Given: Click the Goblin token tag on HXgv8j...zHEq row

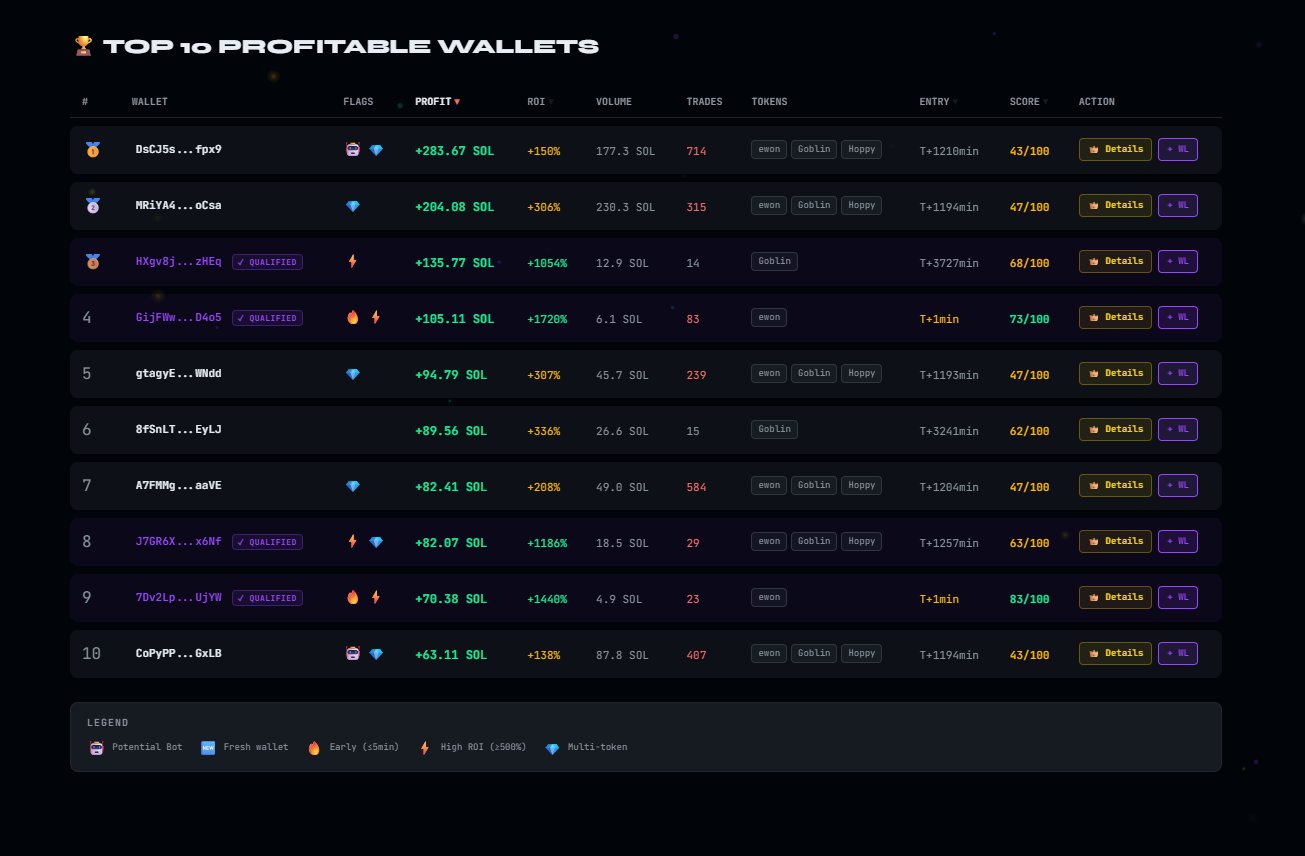Looking at the screenshot, I should tap(774, 261).
